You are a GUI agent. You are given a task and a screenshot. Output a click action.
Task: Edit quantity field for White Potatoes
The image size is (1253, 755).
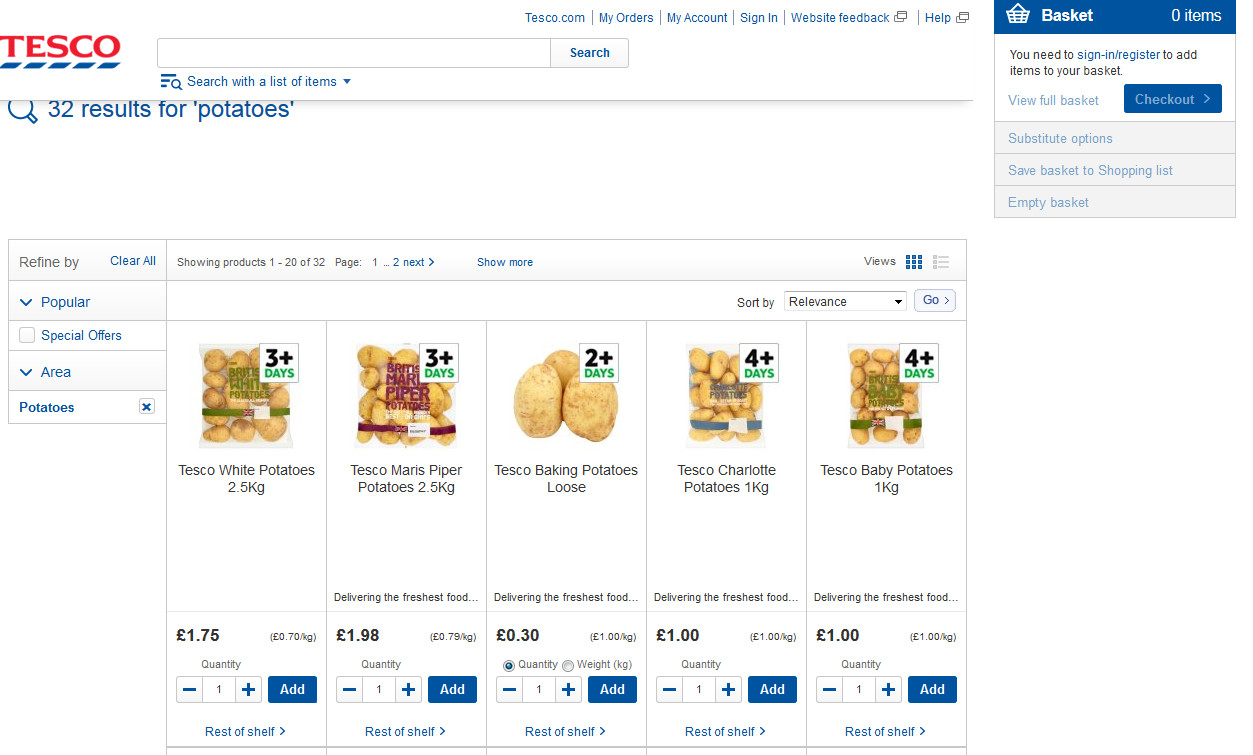[x=219, y=689]
